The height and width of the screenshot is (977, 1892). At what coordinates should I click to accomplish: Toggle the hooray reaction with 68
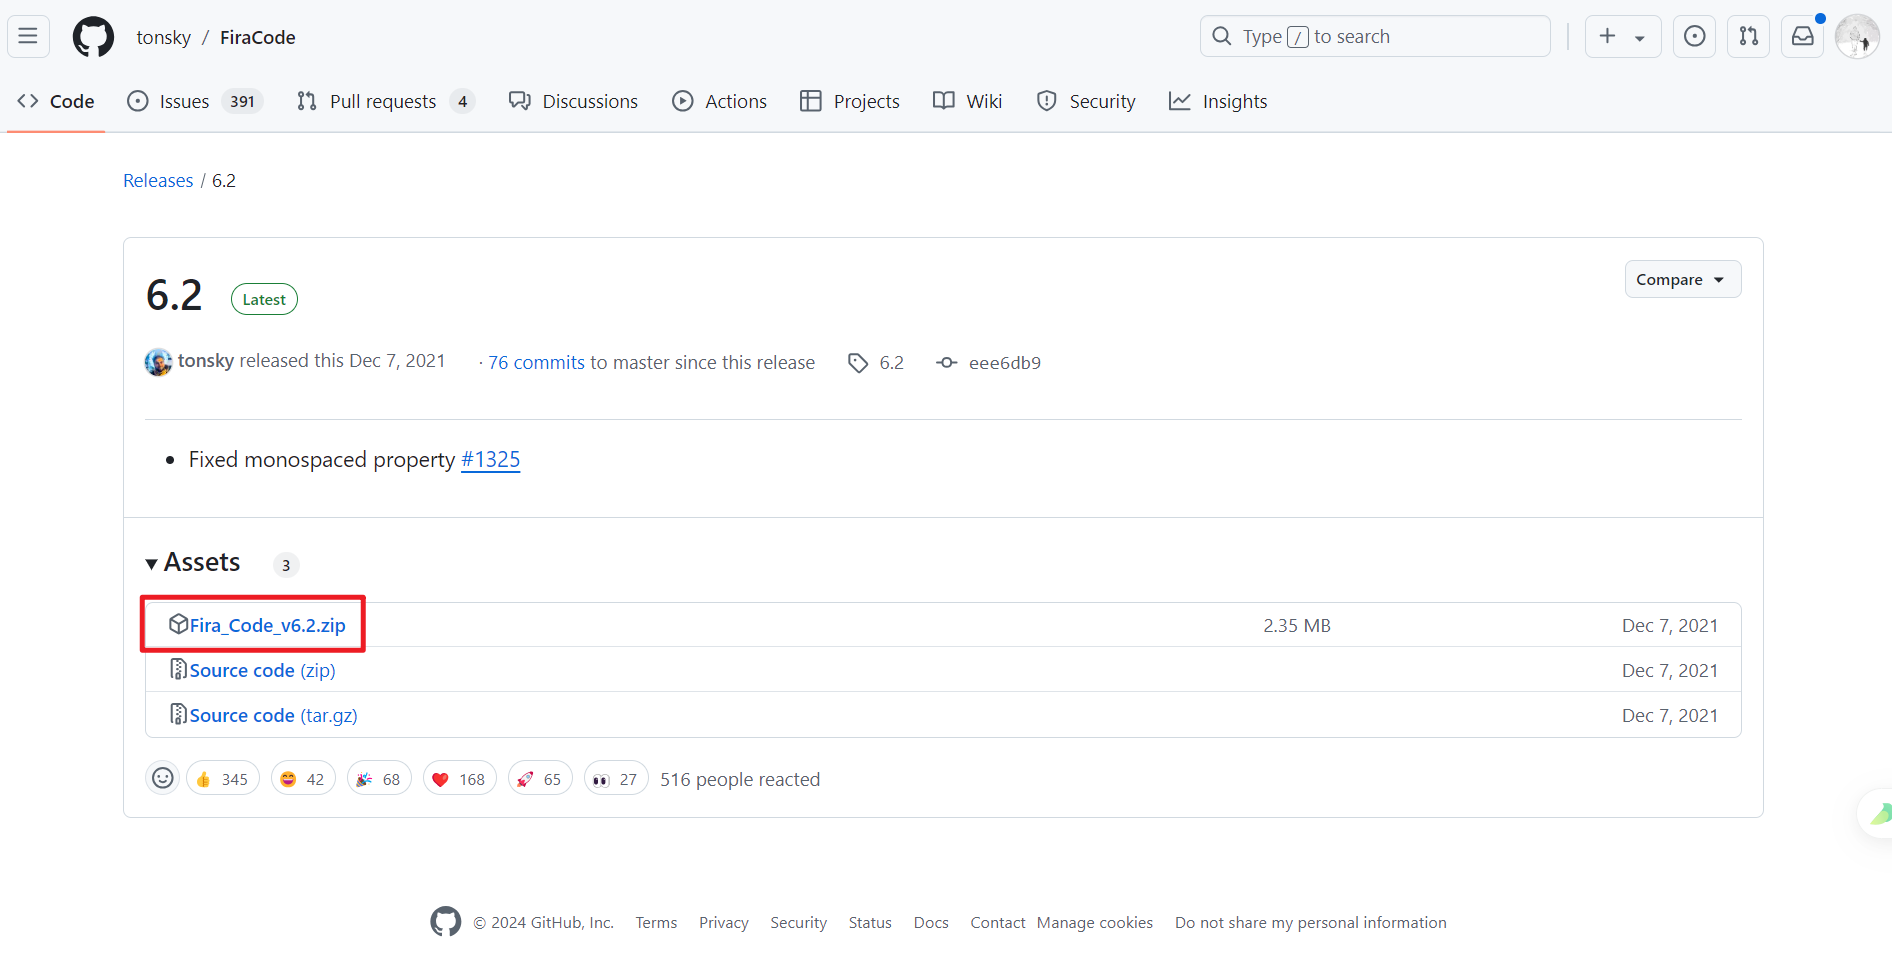tap(379, 778)
